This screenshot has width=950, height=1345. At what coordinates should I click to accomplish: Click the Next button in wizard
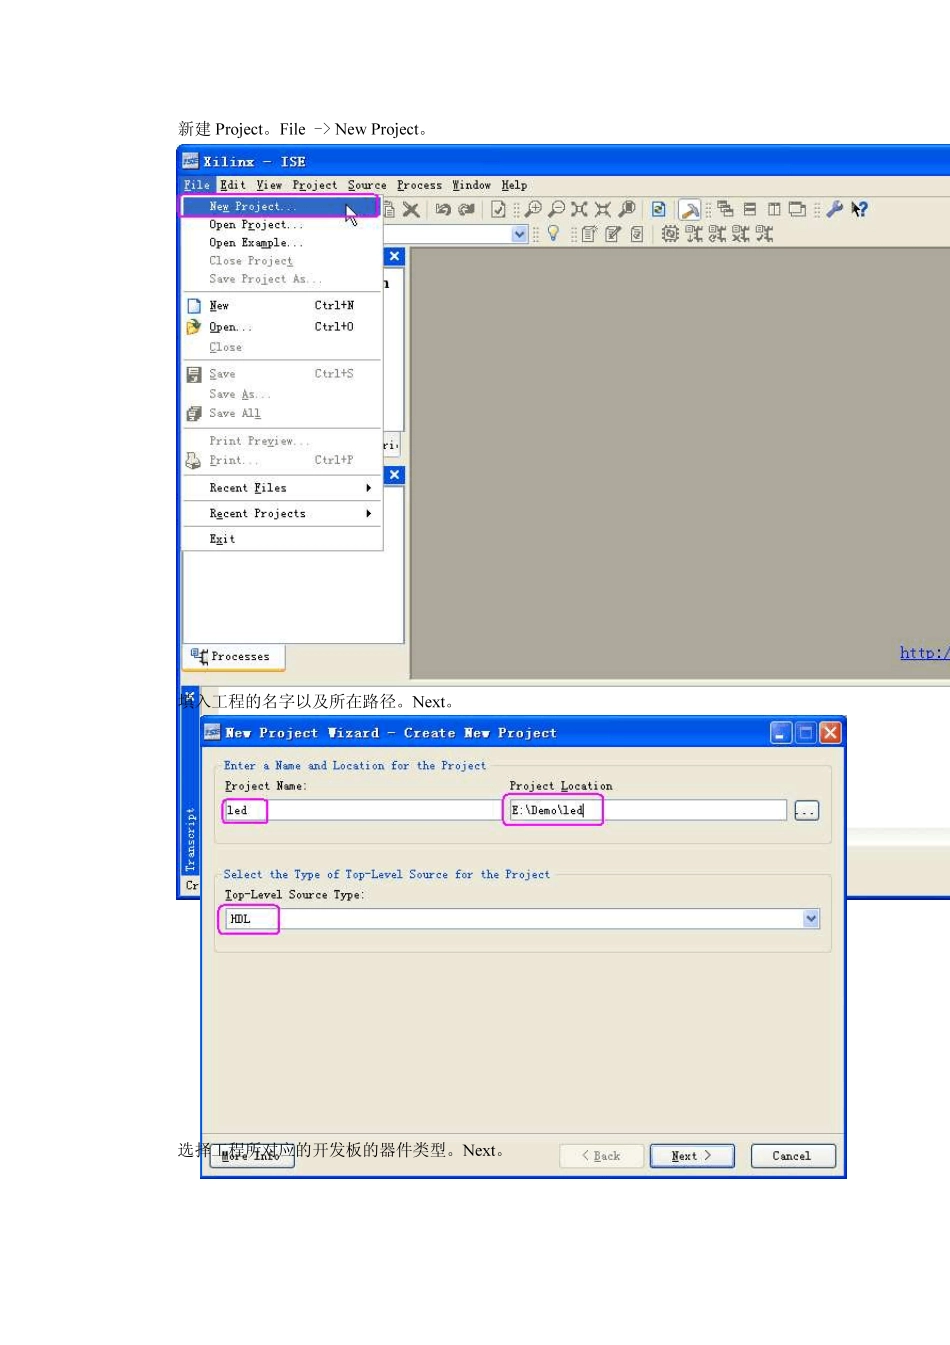pos(692,1156)
